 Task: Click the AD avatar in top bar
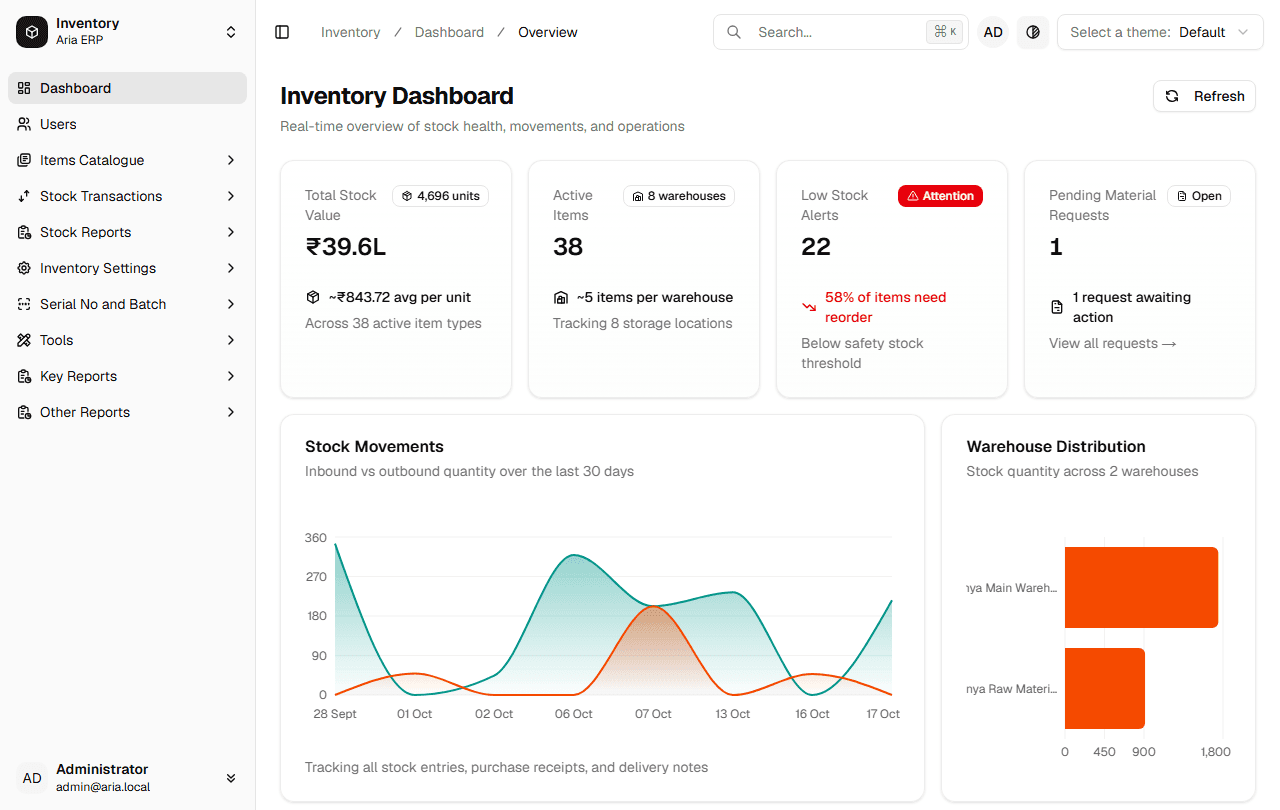click(993, 32)
